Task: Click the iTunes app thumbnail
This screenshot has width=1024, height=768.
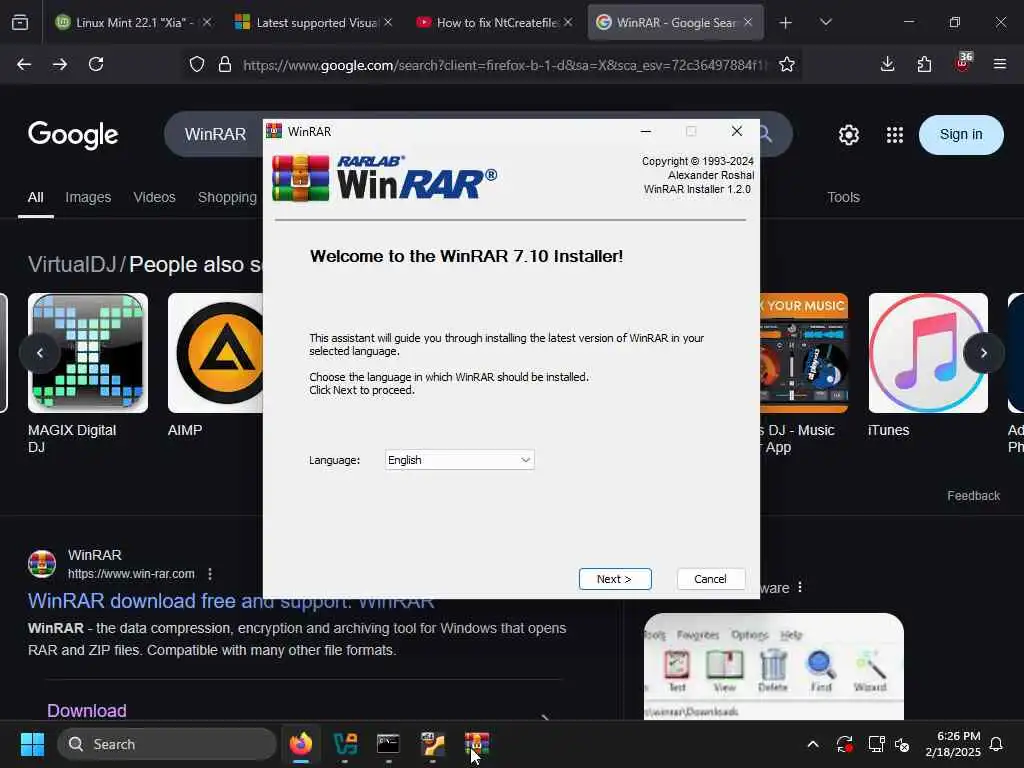Action: point(928,353)
